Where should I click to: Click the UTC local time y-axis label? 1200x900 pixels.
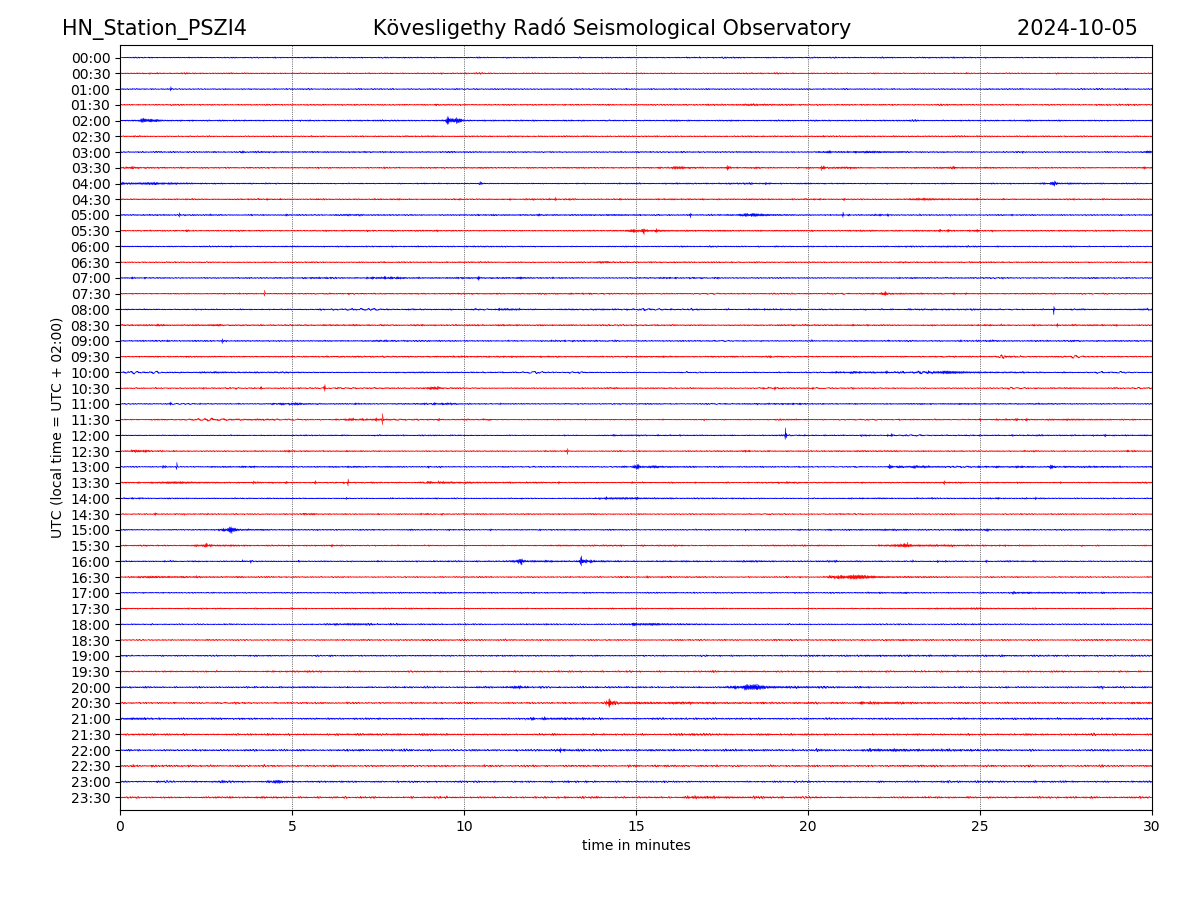point(57,427)
